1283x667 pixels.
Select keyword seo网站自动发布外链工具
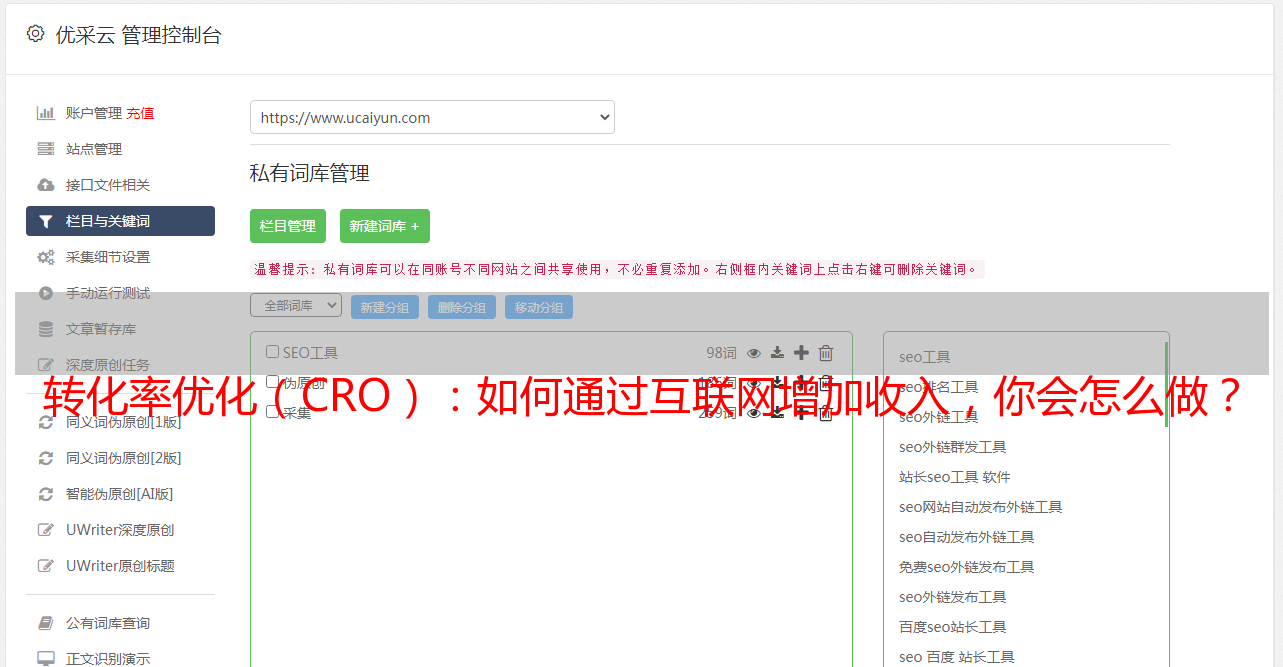[x=980, y=507]
